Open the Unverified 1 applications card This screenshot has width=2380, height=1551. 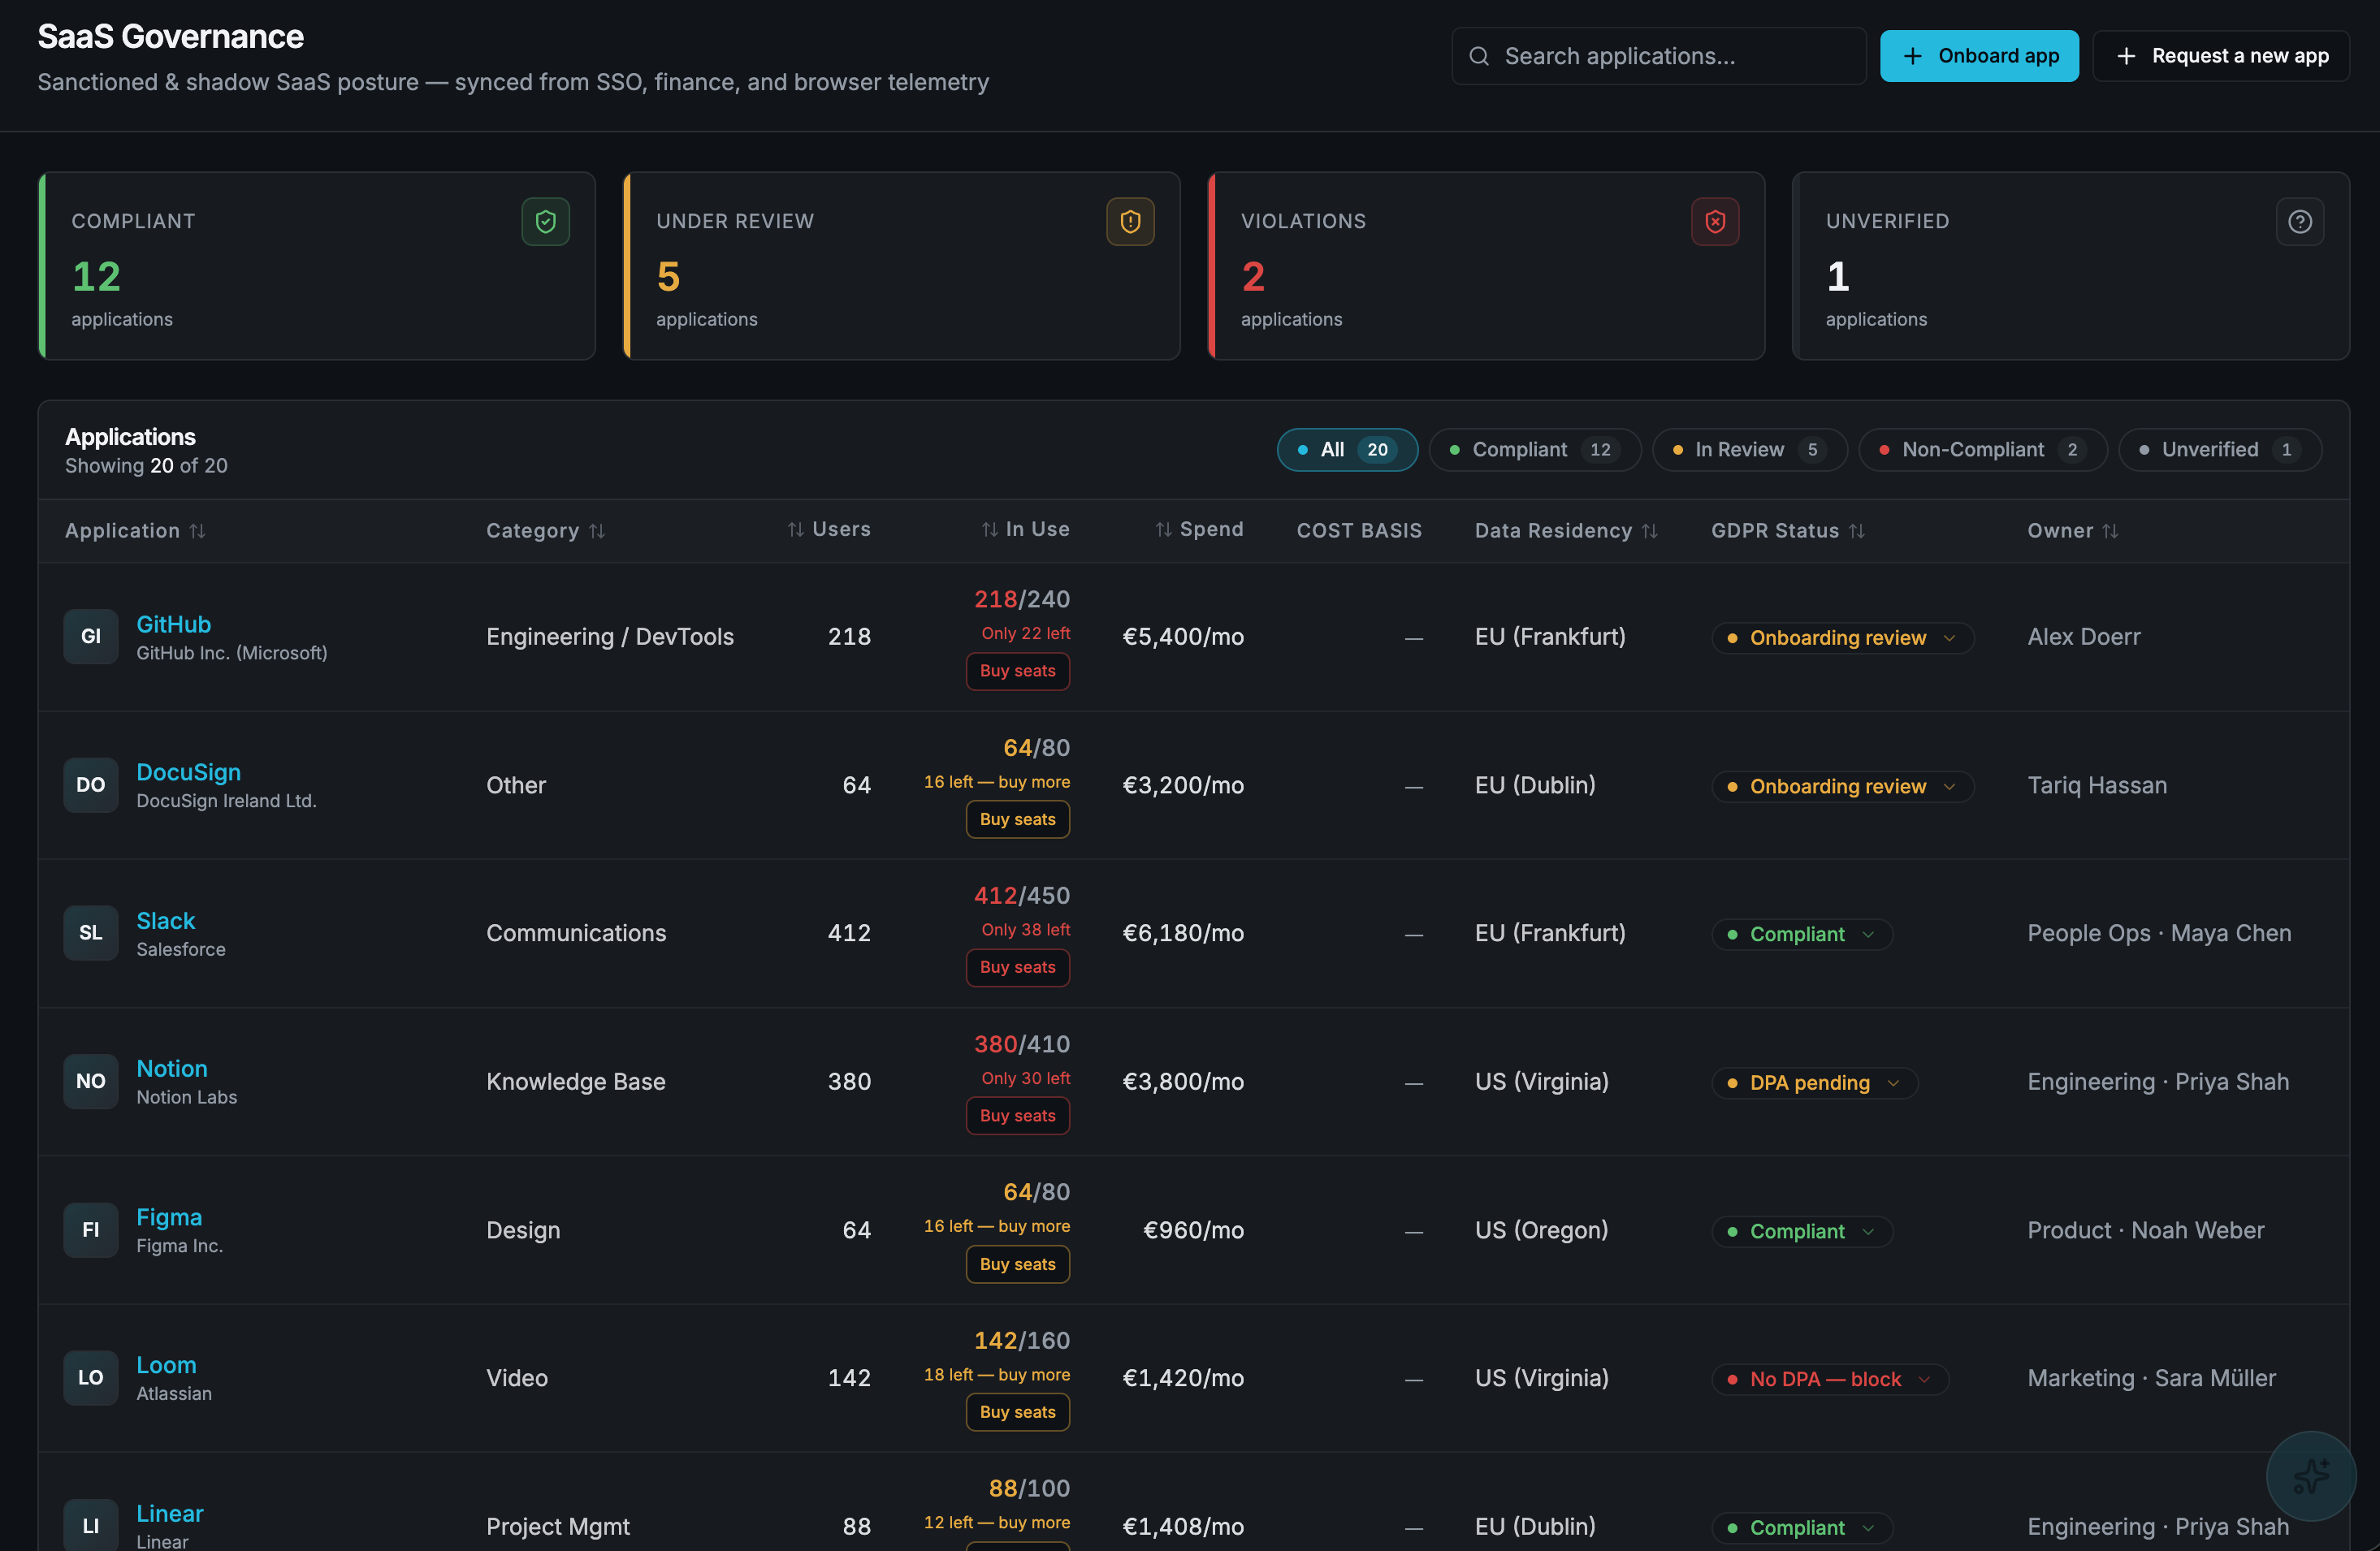click(x=2071, y=266)
